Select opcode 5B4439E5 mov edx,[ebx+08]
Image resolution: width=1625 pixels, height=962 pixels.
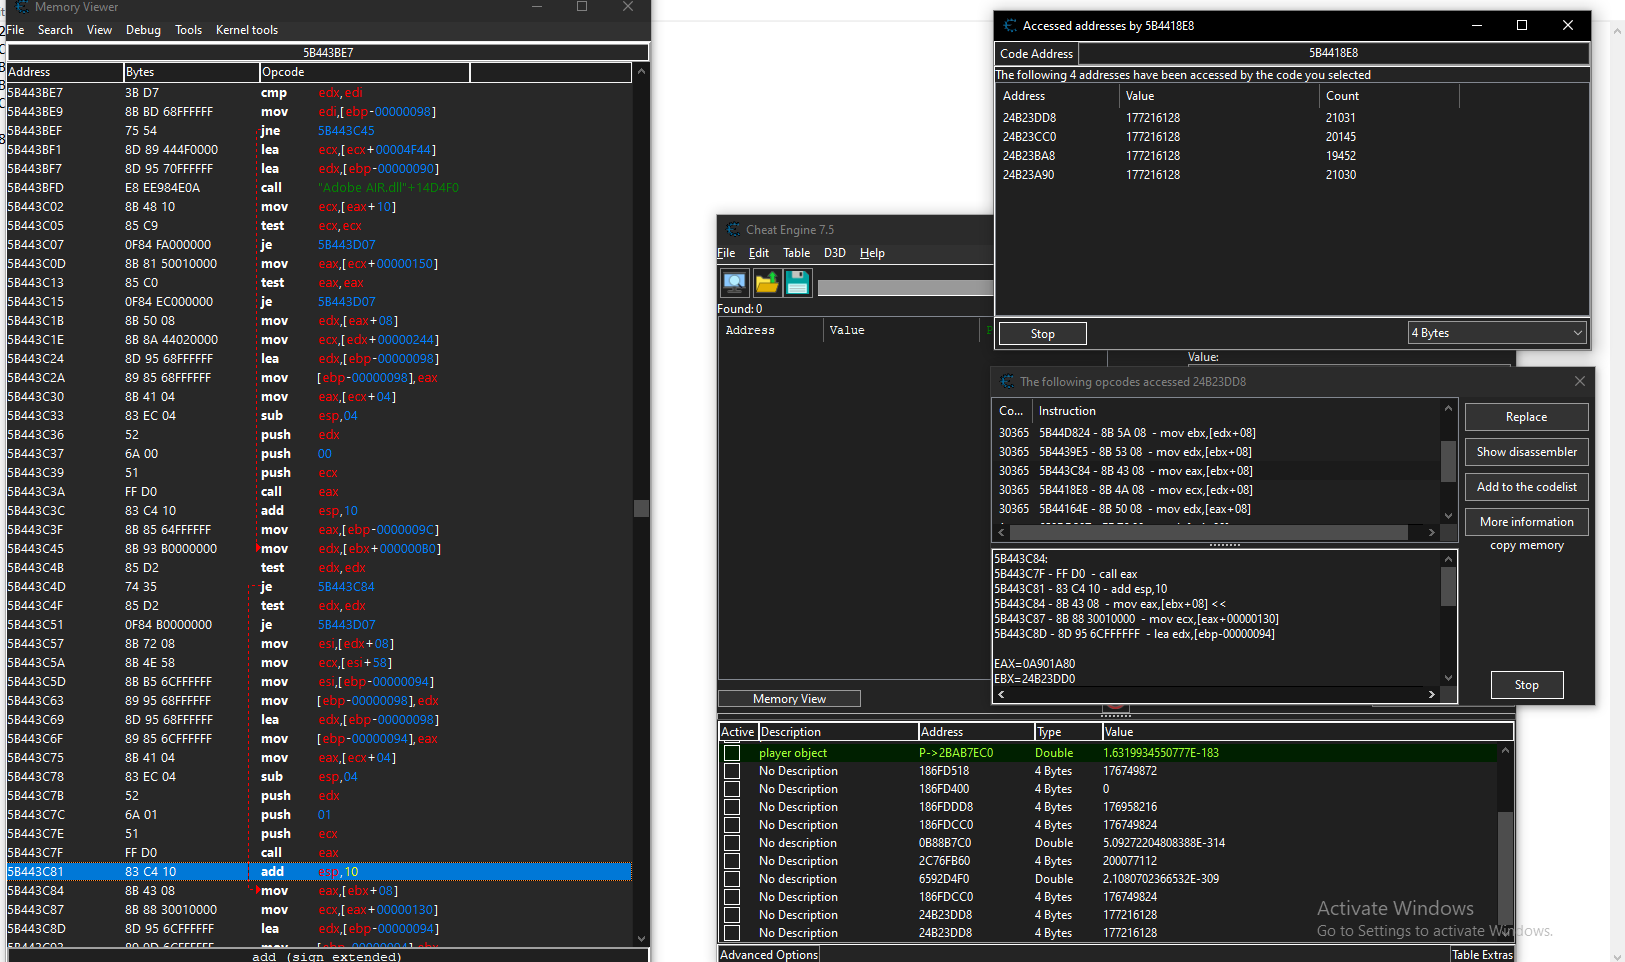[x=1217, y=452]
